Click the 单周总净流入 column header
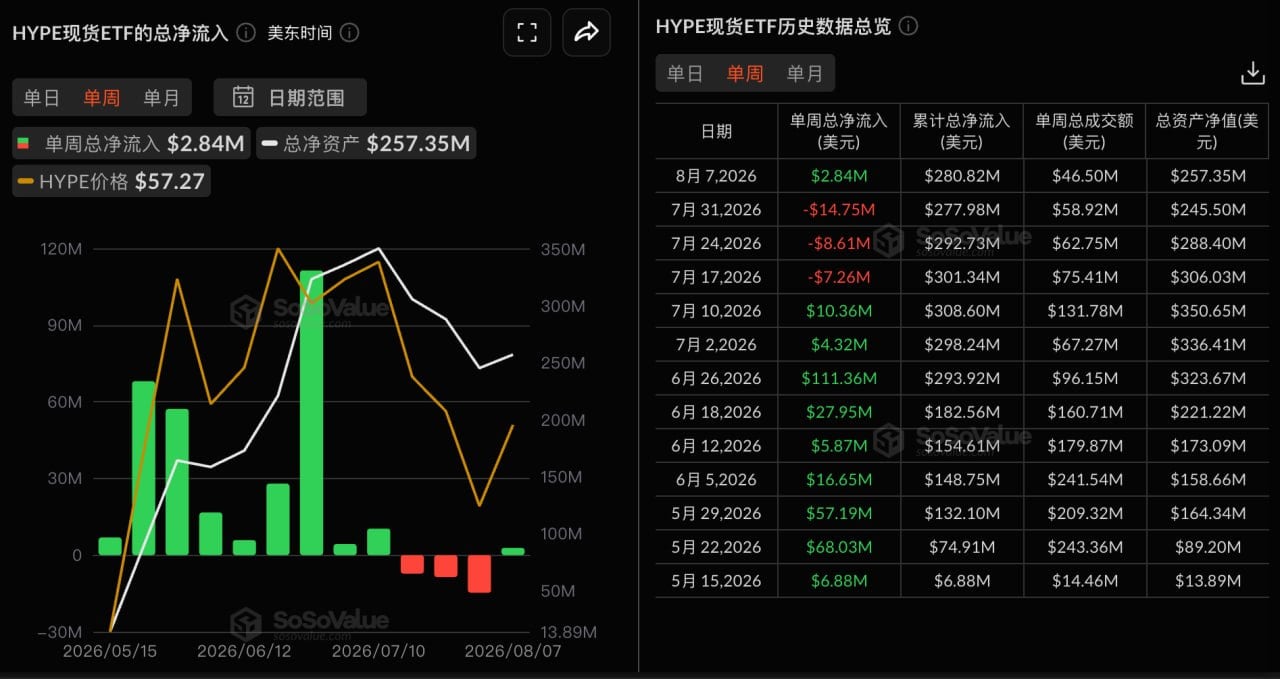The image size is (1280, 679). [839, 131]
